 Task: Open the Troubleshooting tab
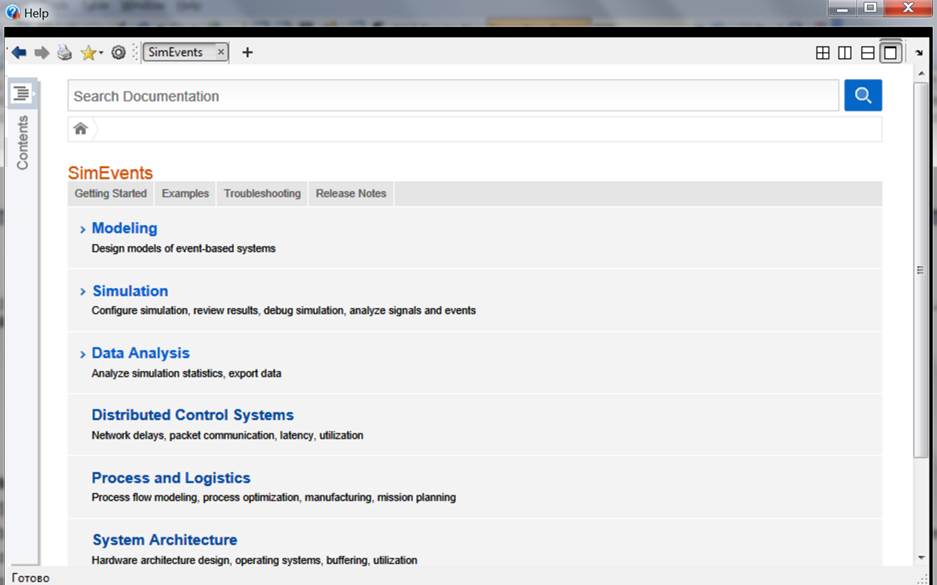pyautogui.click(x=262, y=194)
